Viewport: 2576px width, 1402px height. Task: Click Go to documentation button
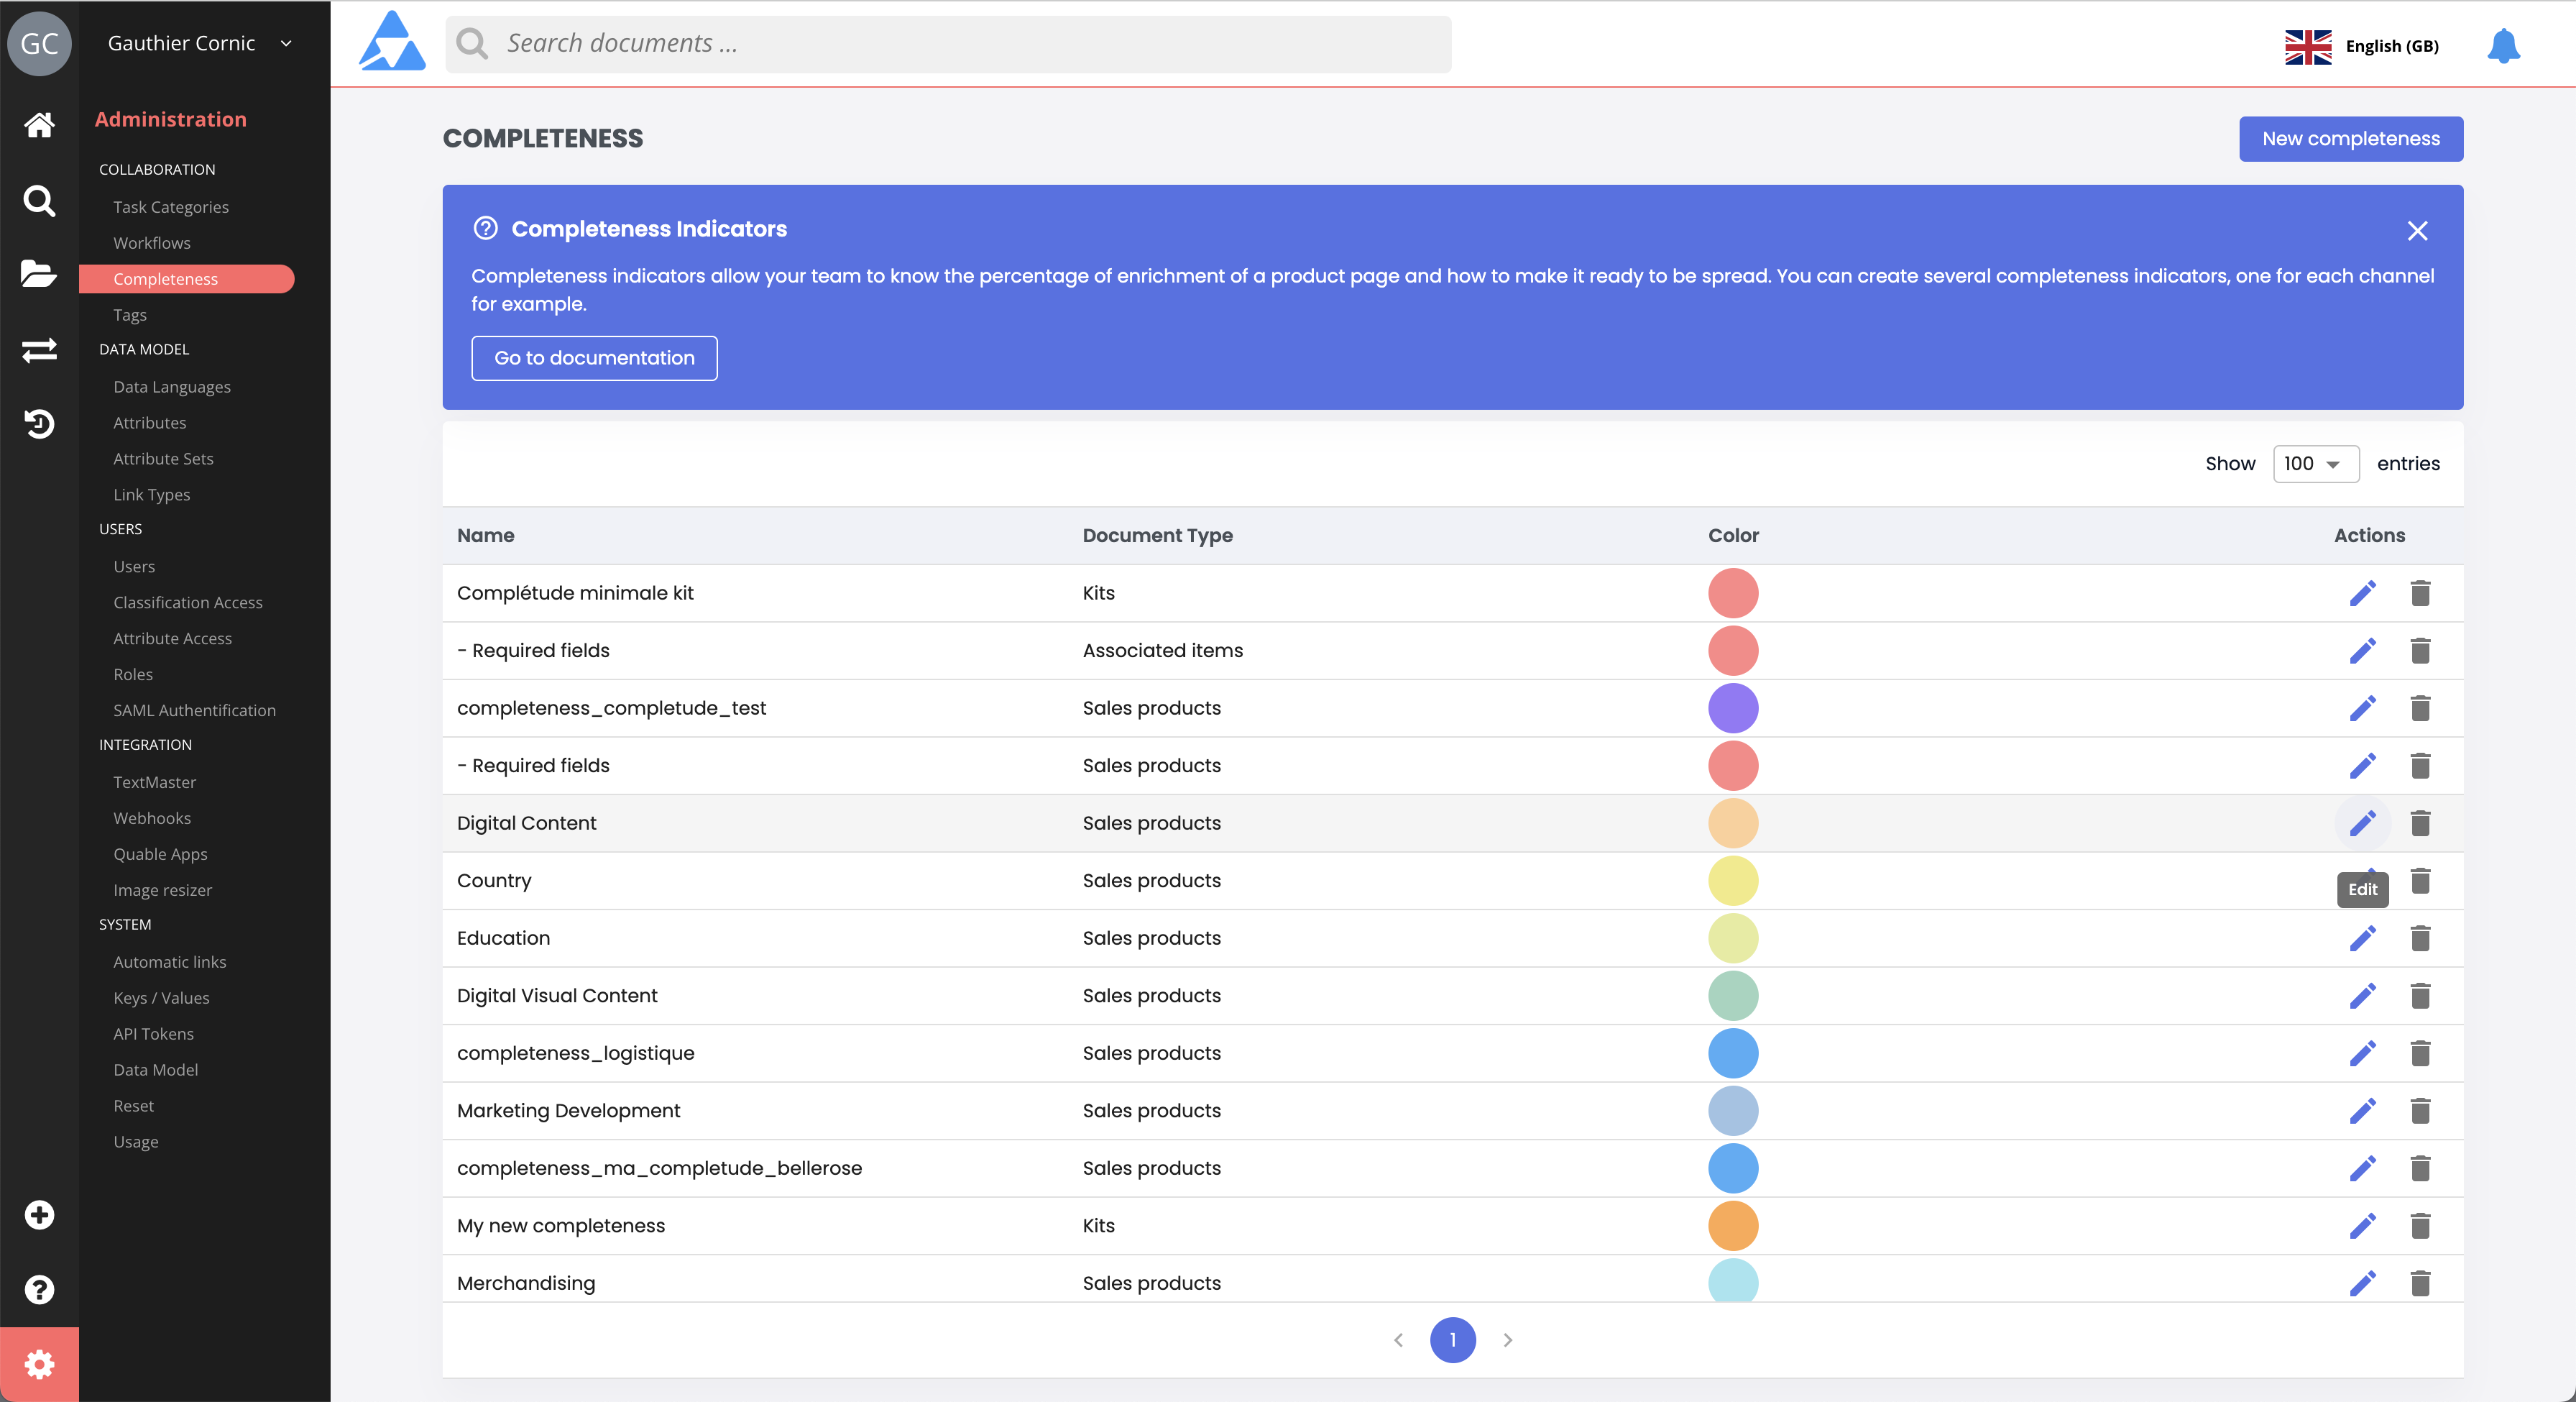point(594,358)
